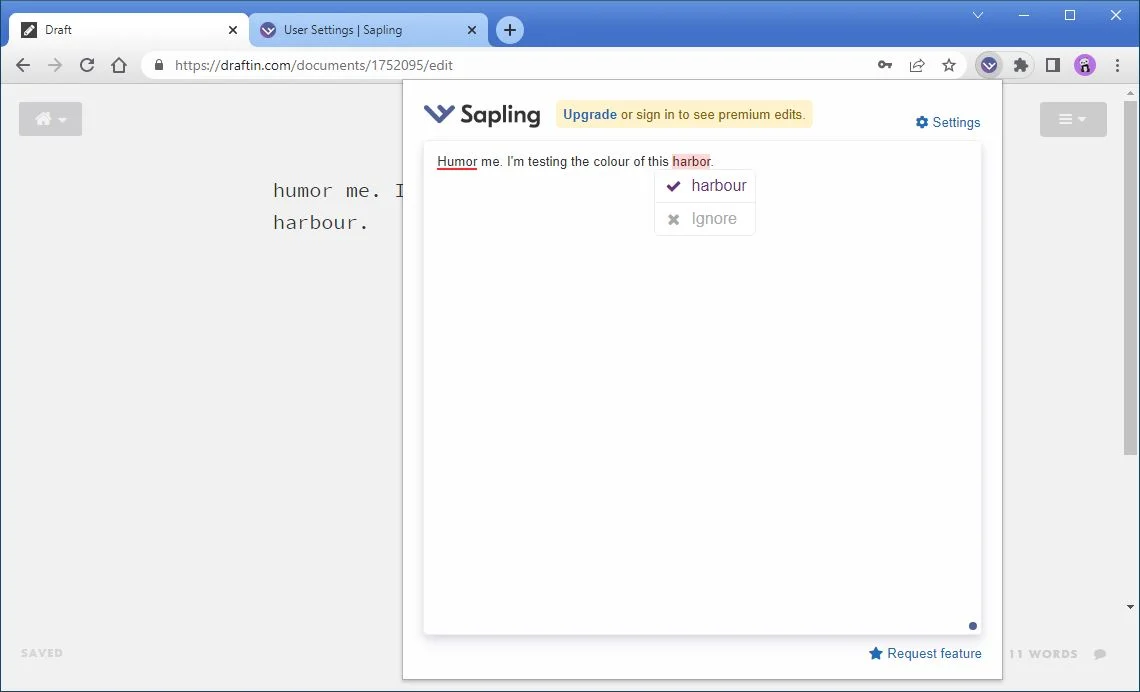Open Sapling Settings link

point(948,122)
